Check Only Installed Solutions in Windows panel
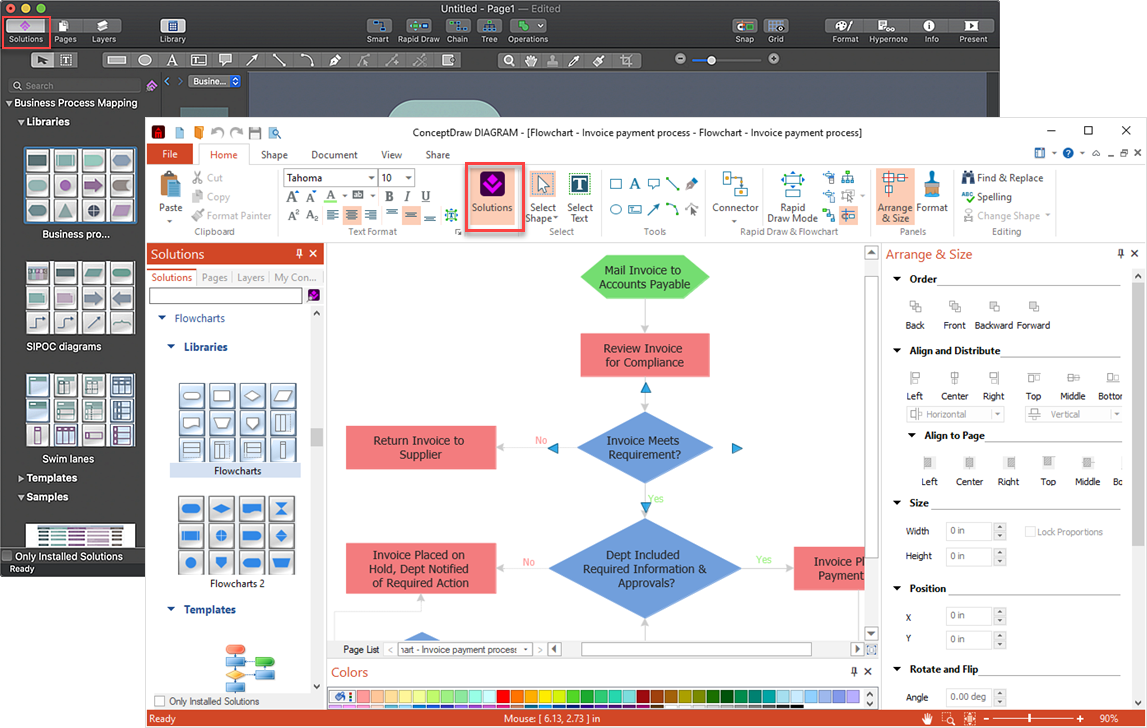 click(x=159, y=701)
